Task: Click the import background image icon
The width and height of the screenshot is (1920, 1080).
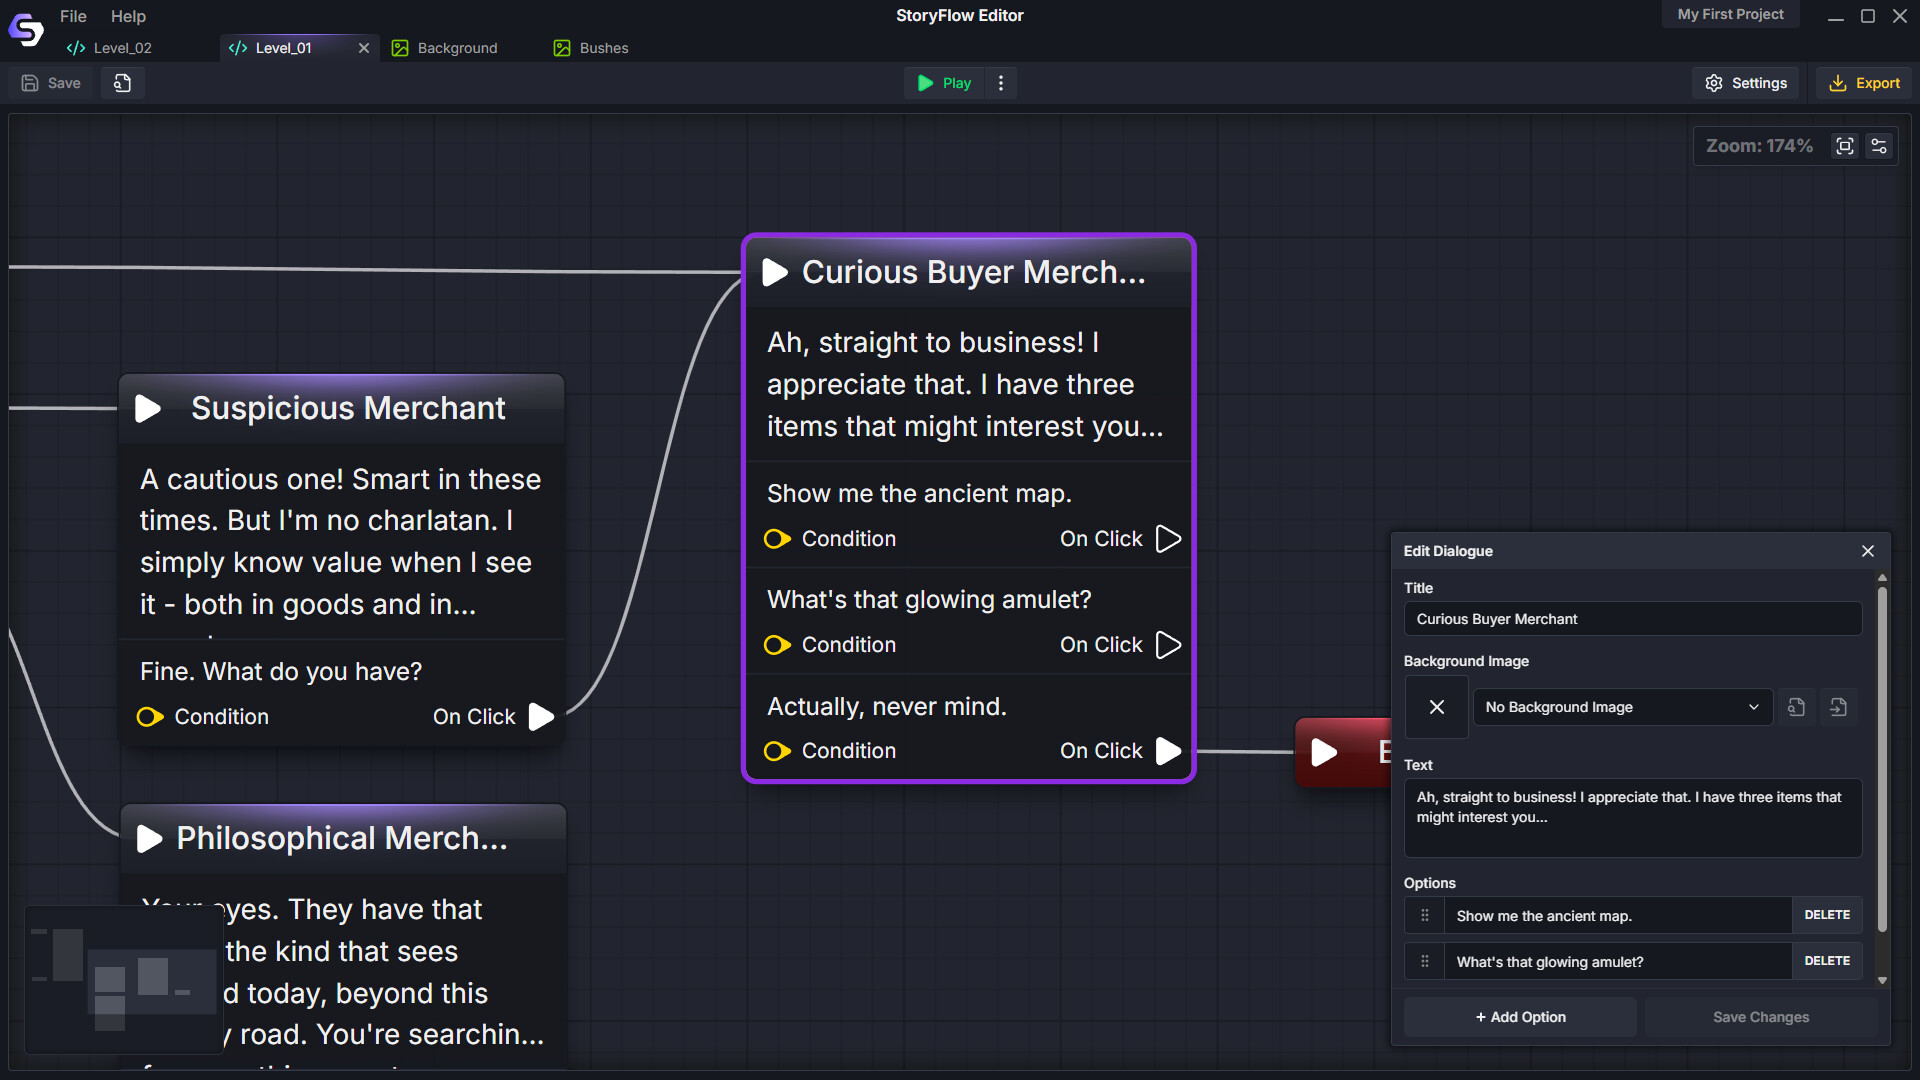Action: 1838,707
